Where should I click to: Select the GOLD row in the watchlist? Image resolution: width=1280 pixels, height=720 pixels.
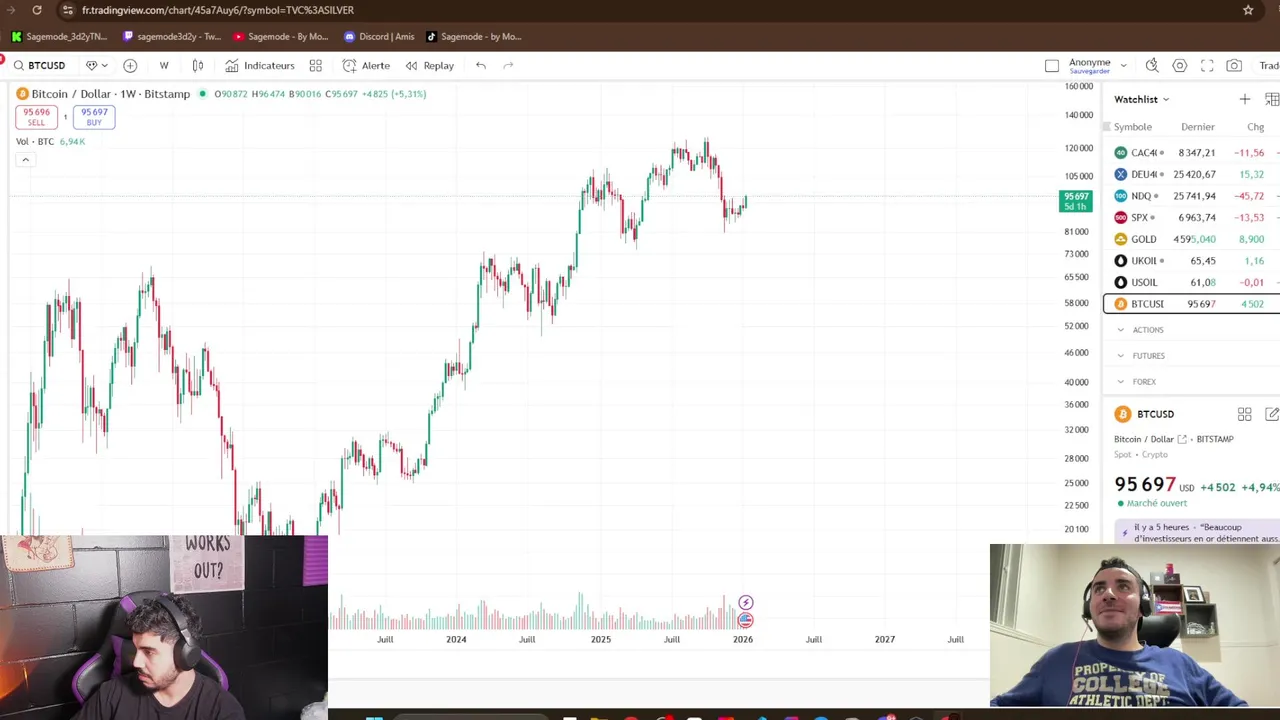click(1191, 239)
